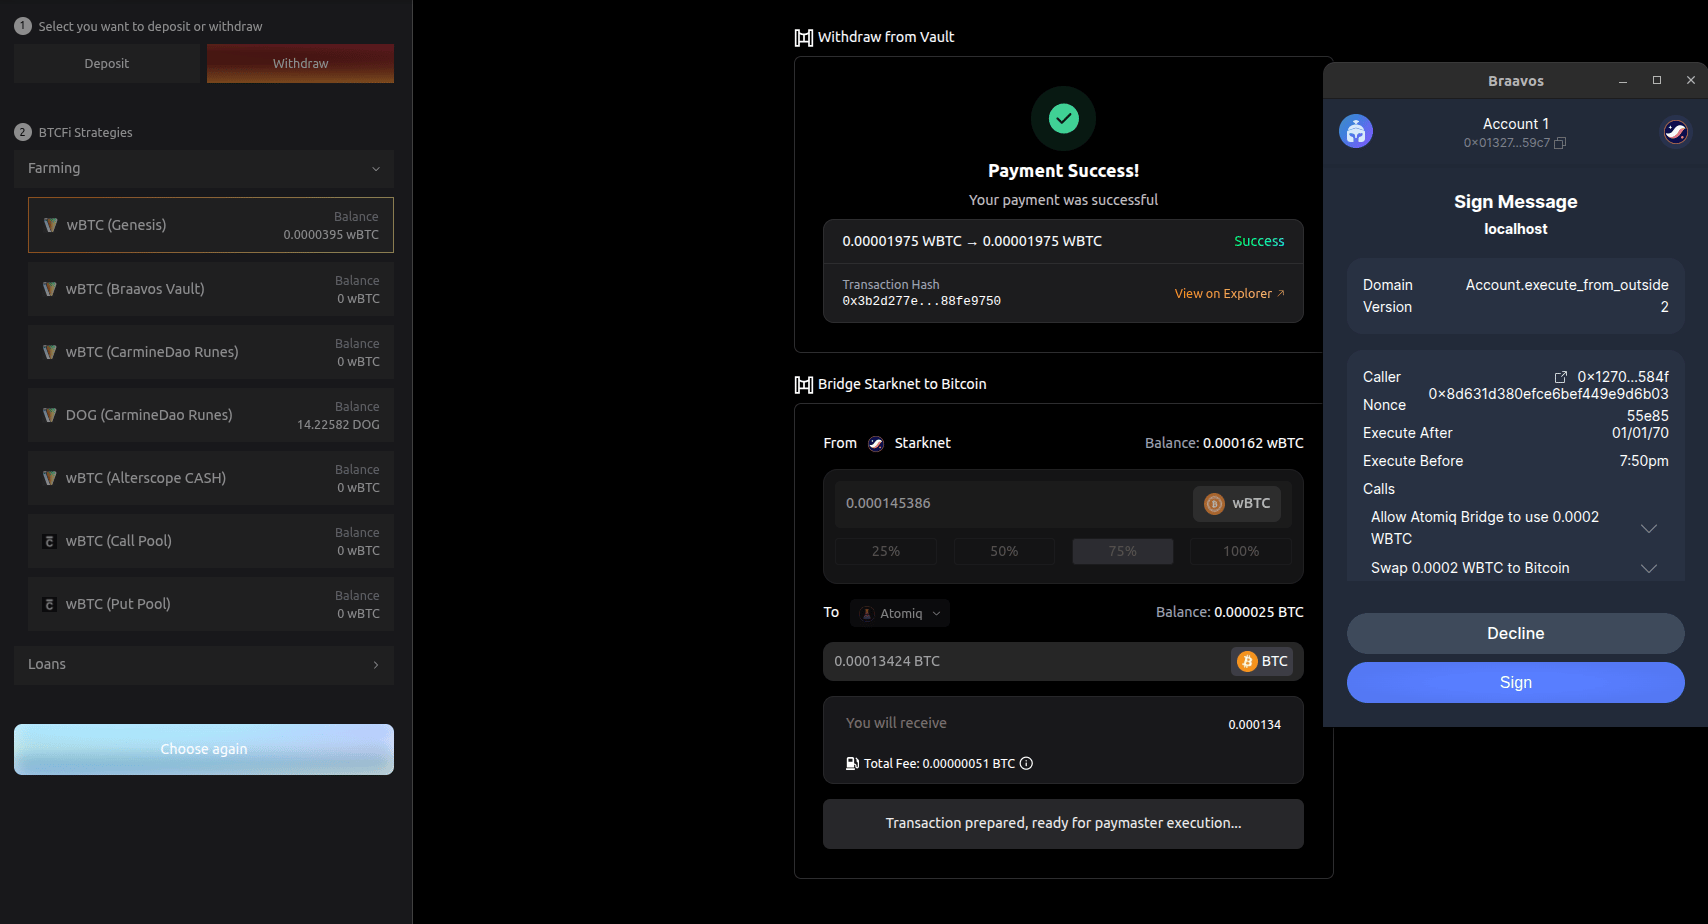Click the 0.00013424 BTC output field
Screen dimensions: 1708x924
point(1025,661)
